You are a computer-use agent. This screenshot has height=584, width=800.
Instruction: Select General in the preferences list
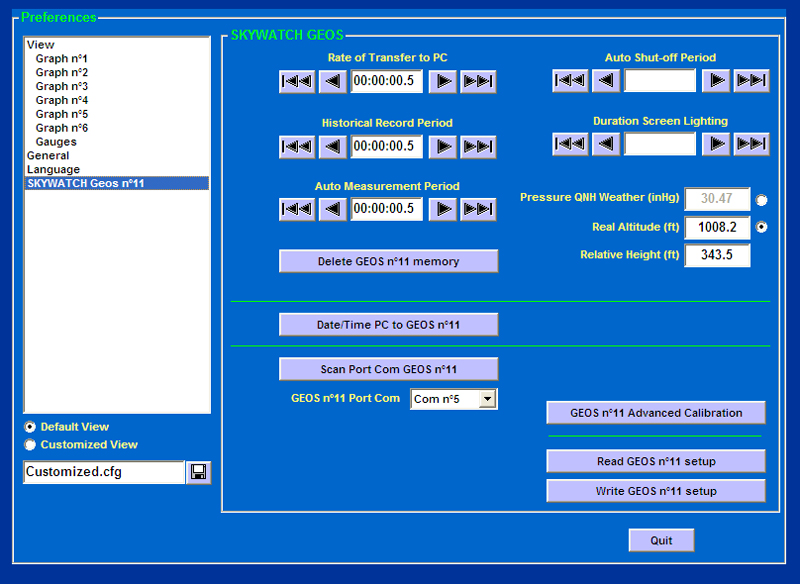[x=48, y=156]
